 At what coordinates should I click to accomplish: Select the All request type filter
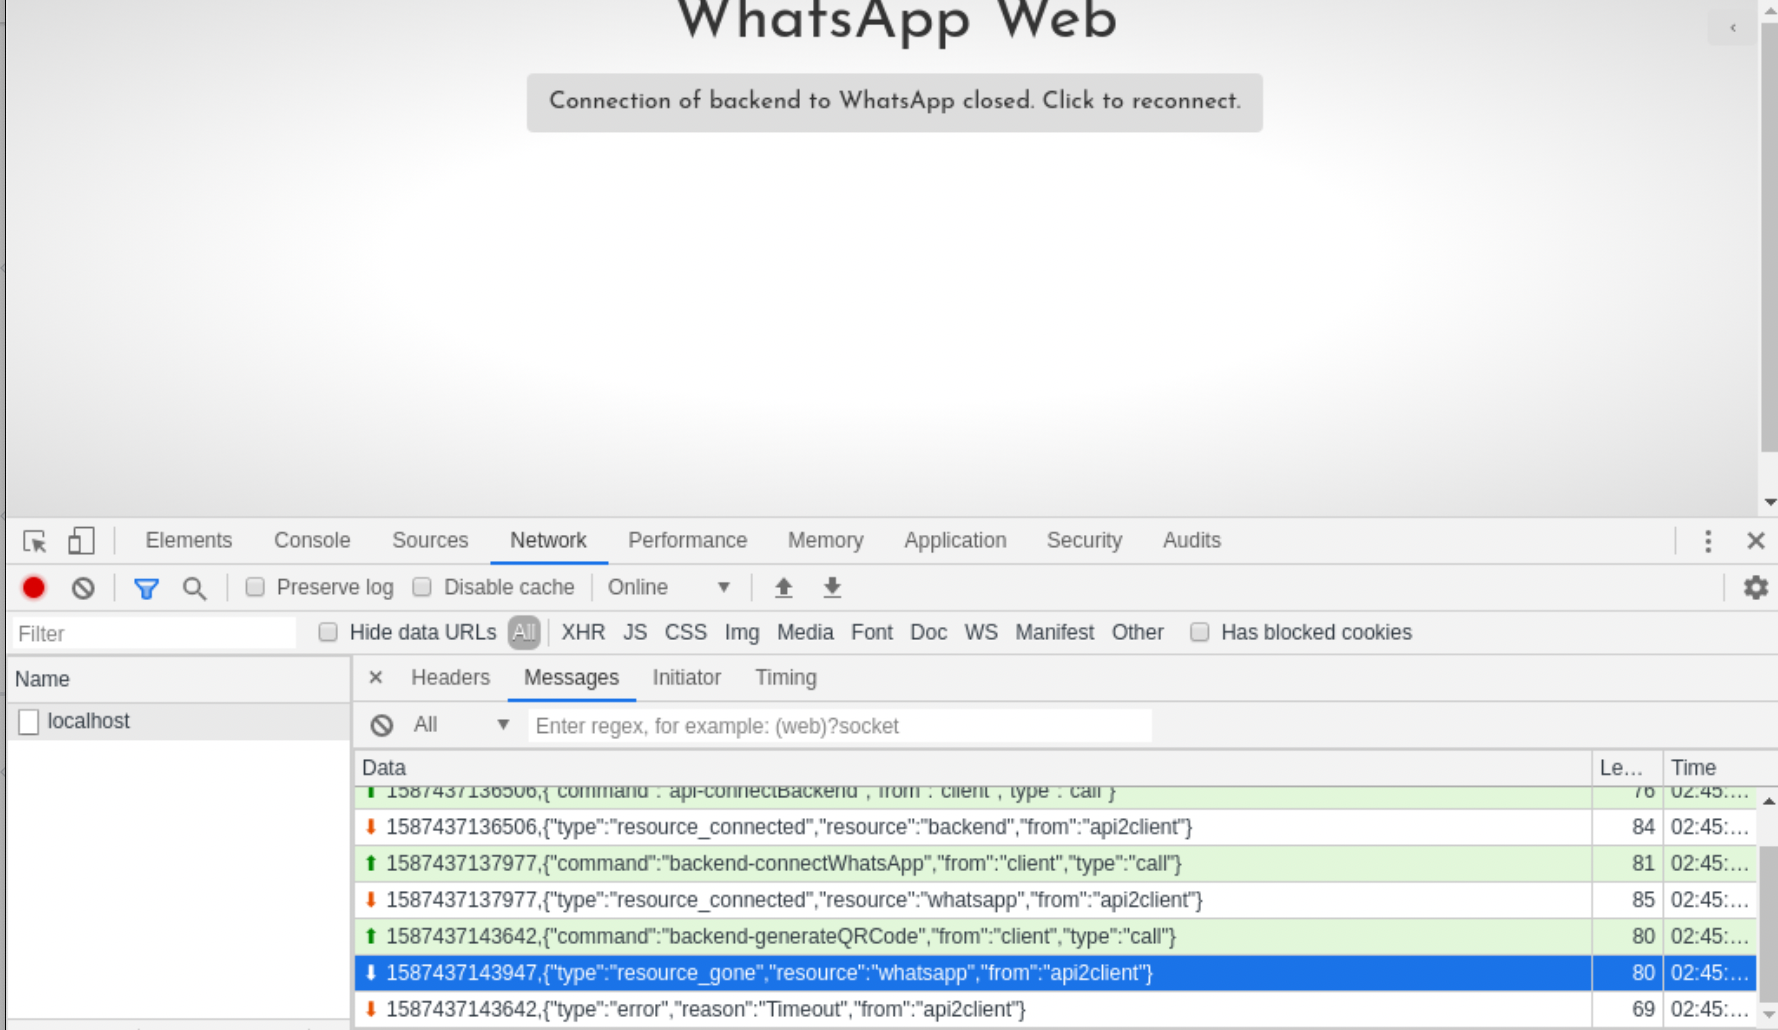click(524, 633)
